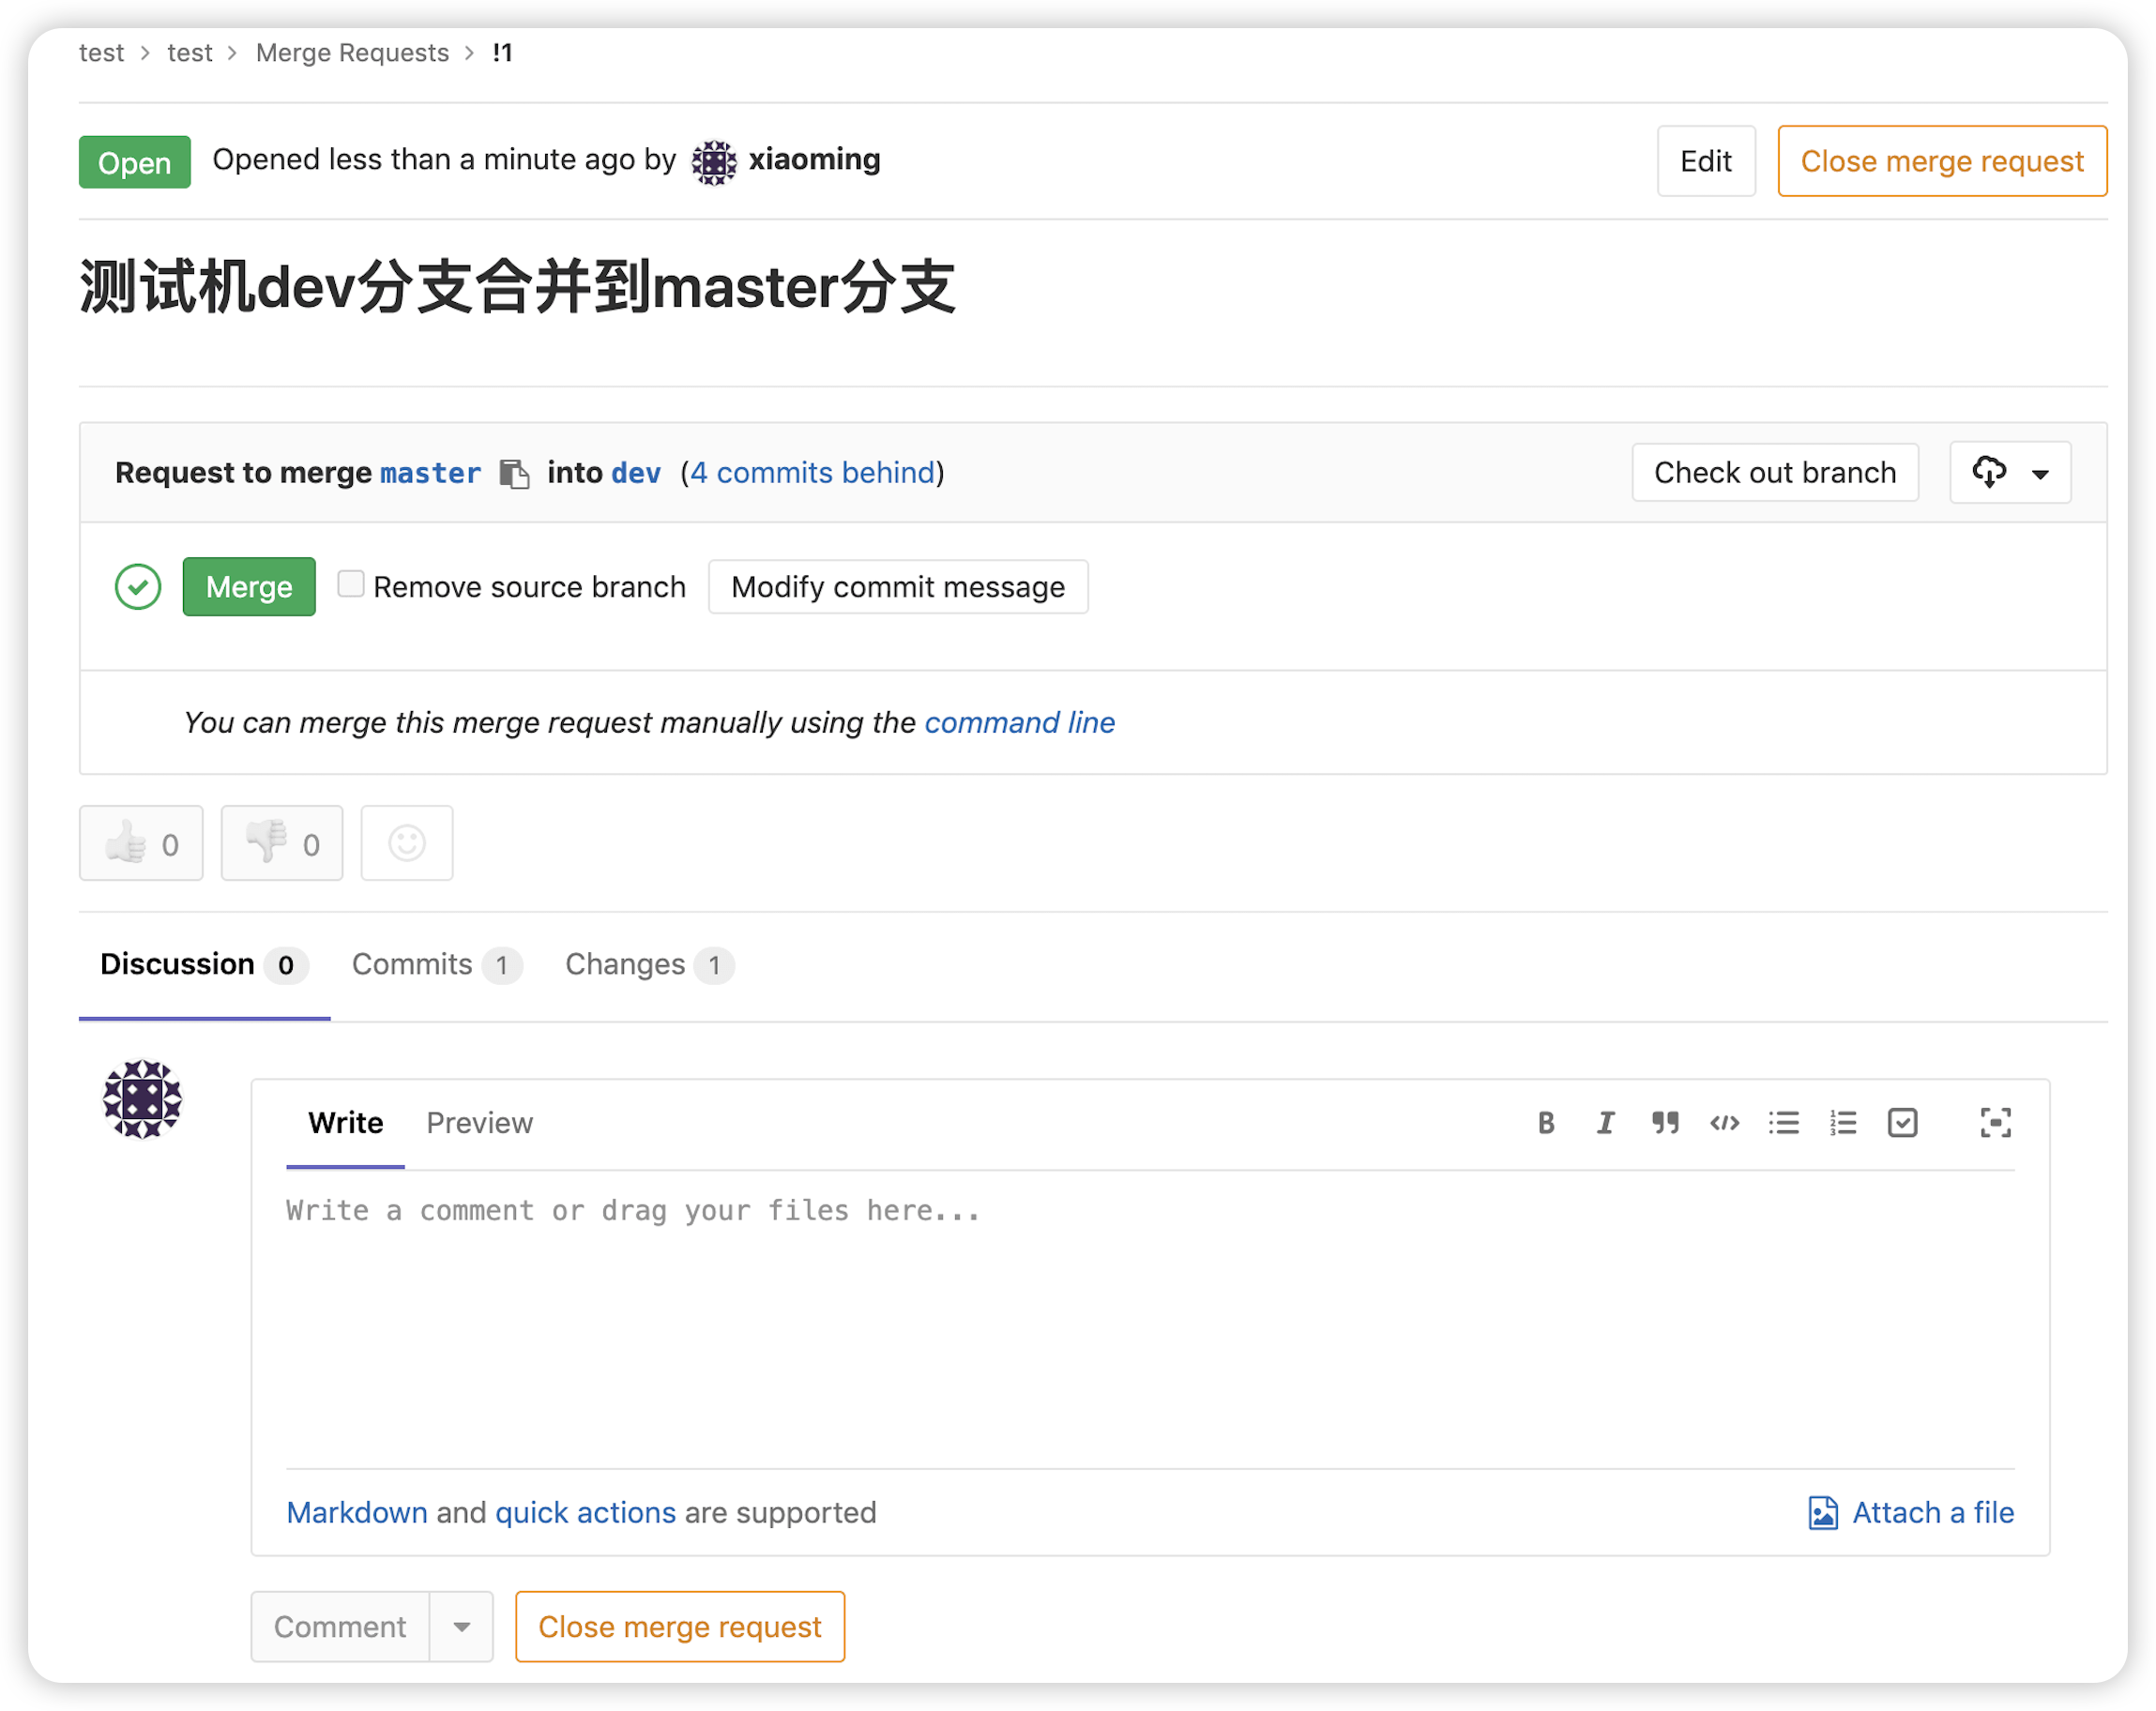Screen dimensions: 2156x1711
Task: Toggle full screen editor mode icon
Action: click(x=1995, y=1123)
